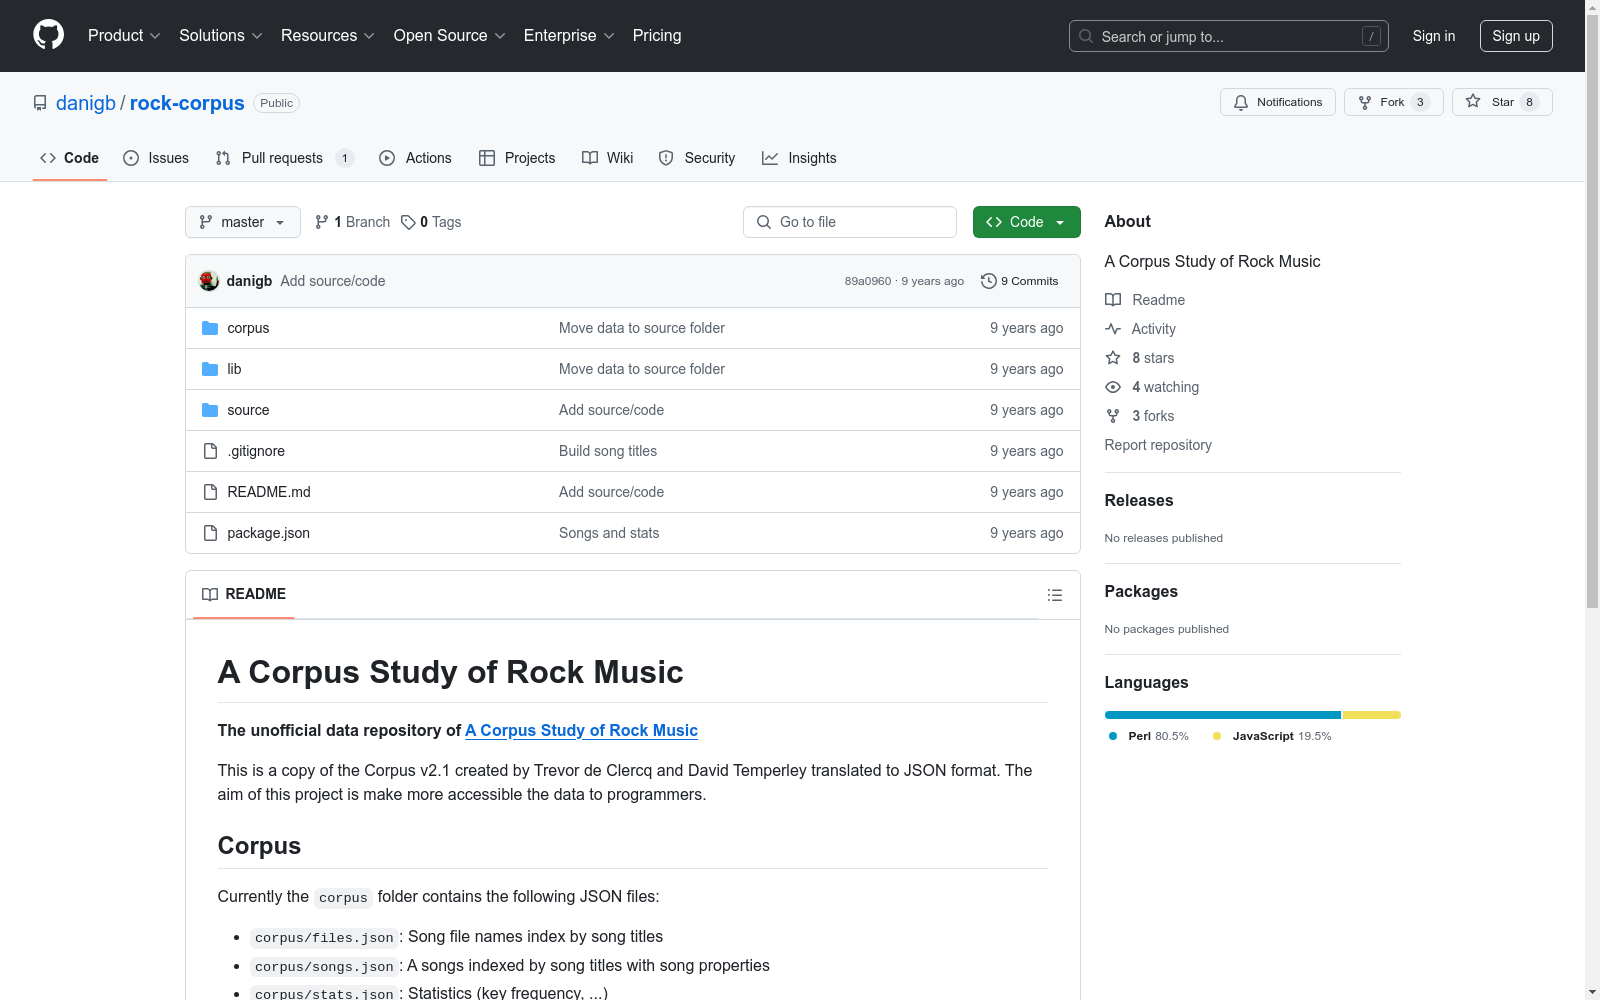This screenshot has width=1600, height=1000.
Task: Expand the Product menu
Action: (124, 36)
